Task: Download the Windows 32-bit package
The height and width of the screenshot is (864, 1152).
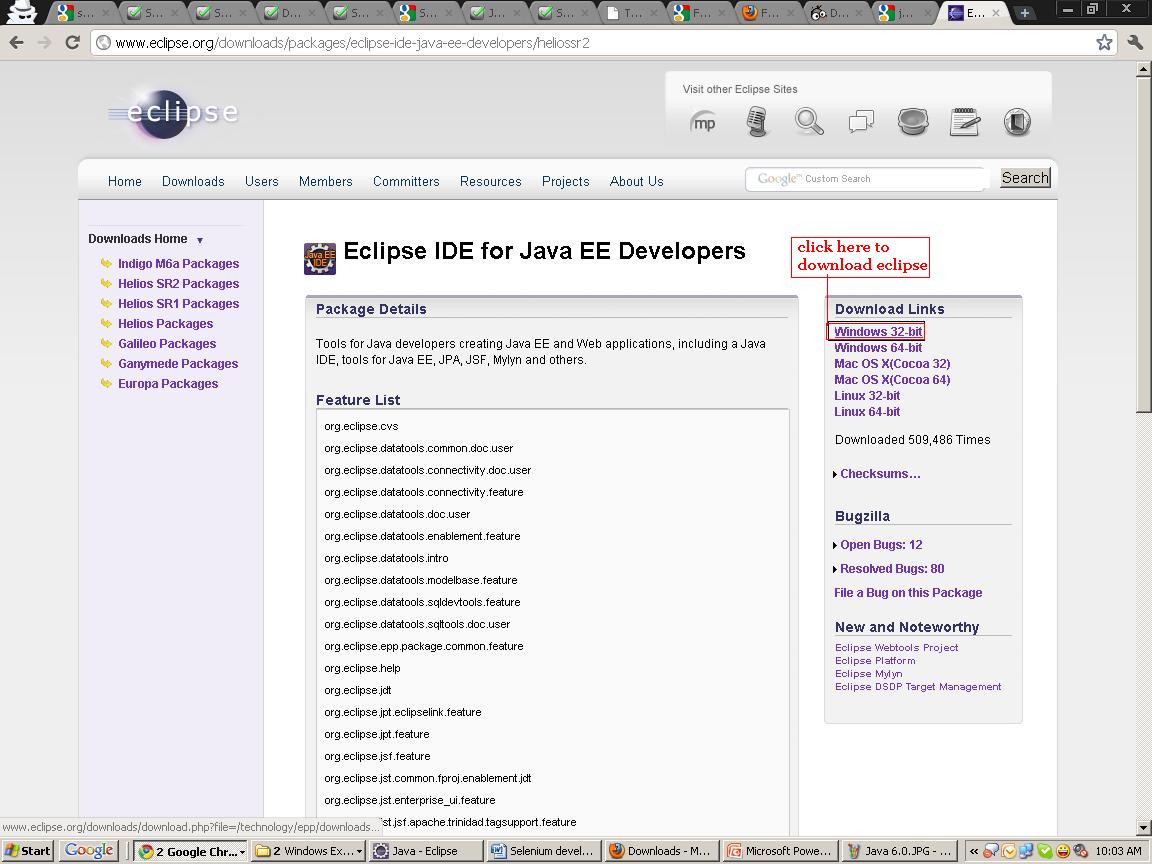Action: click(878, 332)
